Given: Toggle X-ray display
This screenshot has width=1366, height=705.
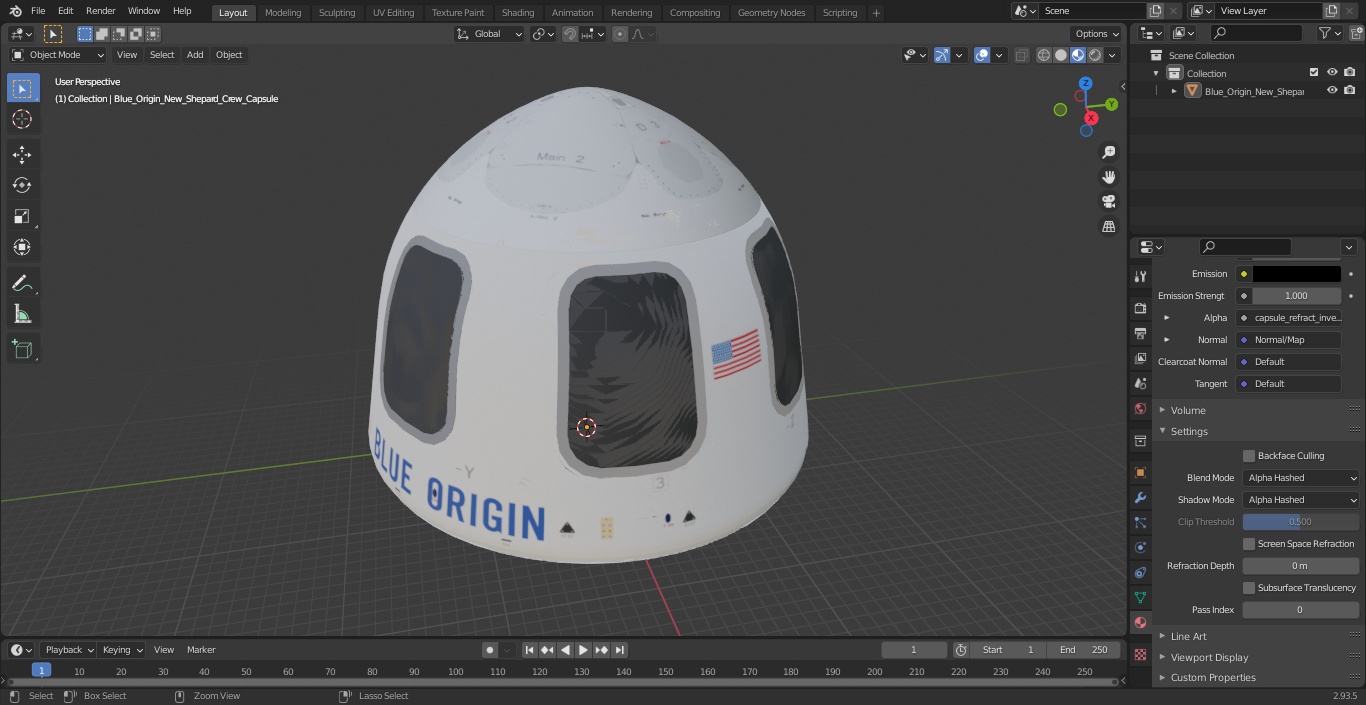Looking at the screenshot, I should click(1021, 55).
